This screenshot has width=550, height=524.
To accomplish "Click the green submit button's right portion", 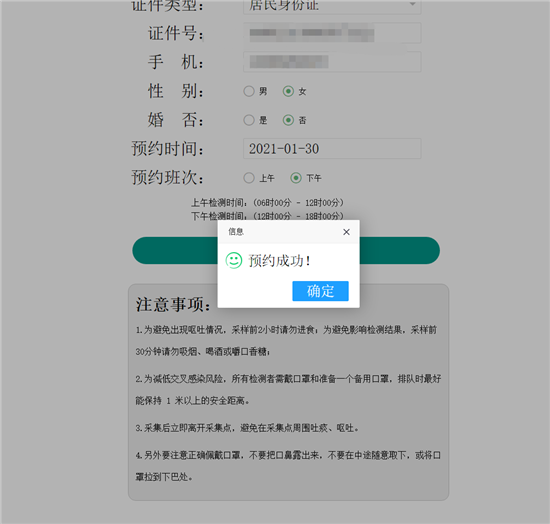I will click(x=400, y=250).
